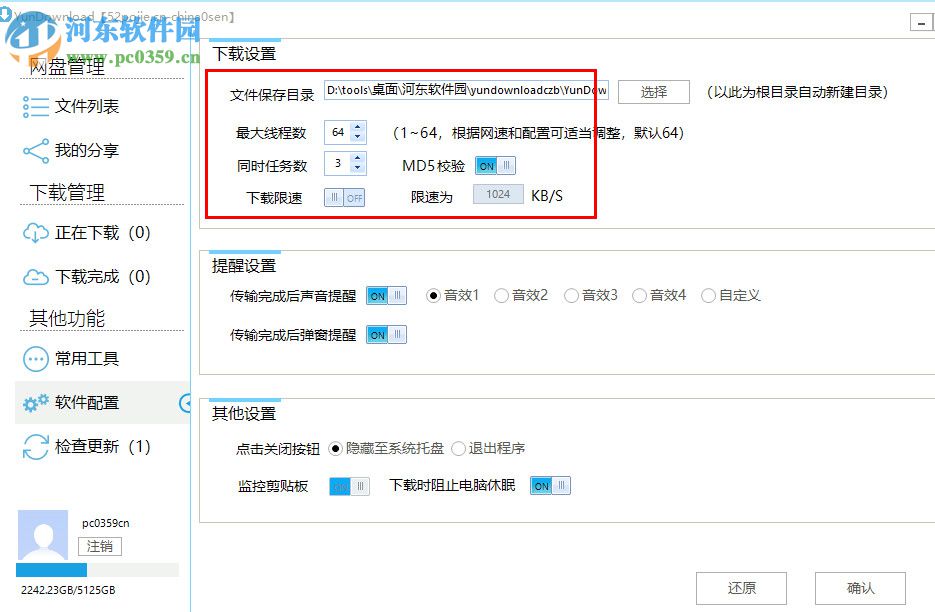Click the 还原 restore defaults button
The image size is (935, 612).
pos(741,588)
